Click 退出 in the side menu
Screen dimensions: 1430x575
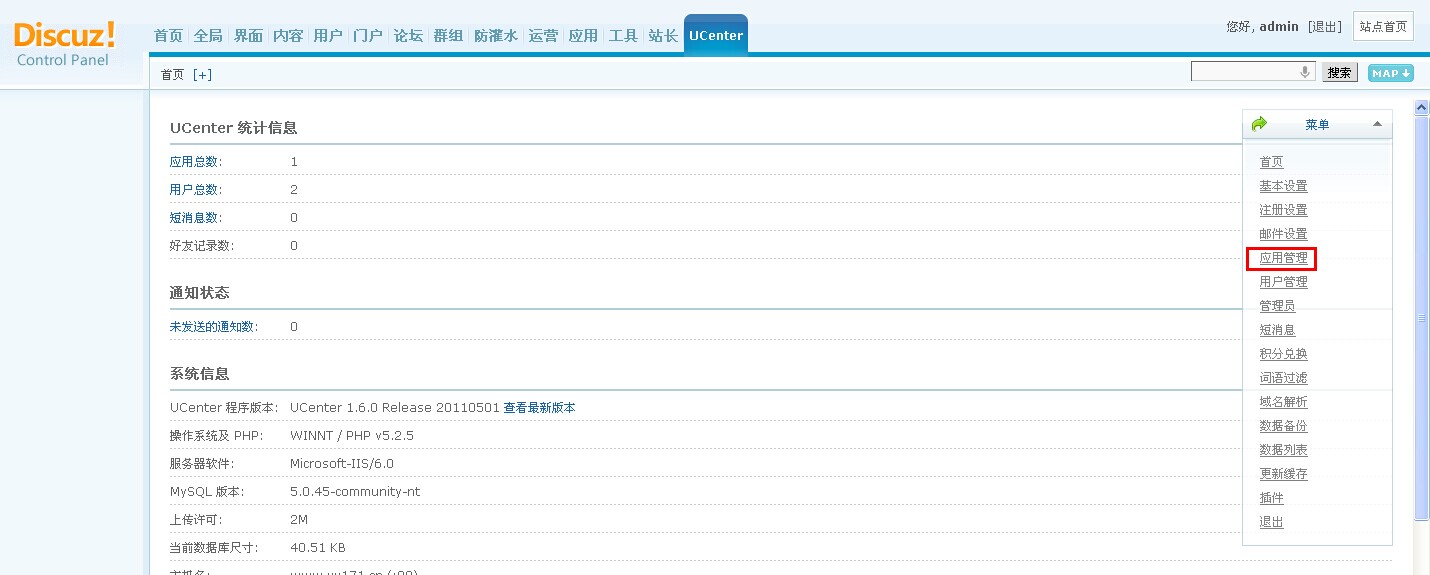[x=1271, y=522]
